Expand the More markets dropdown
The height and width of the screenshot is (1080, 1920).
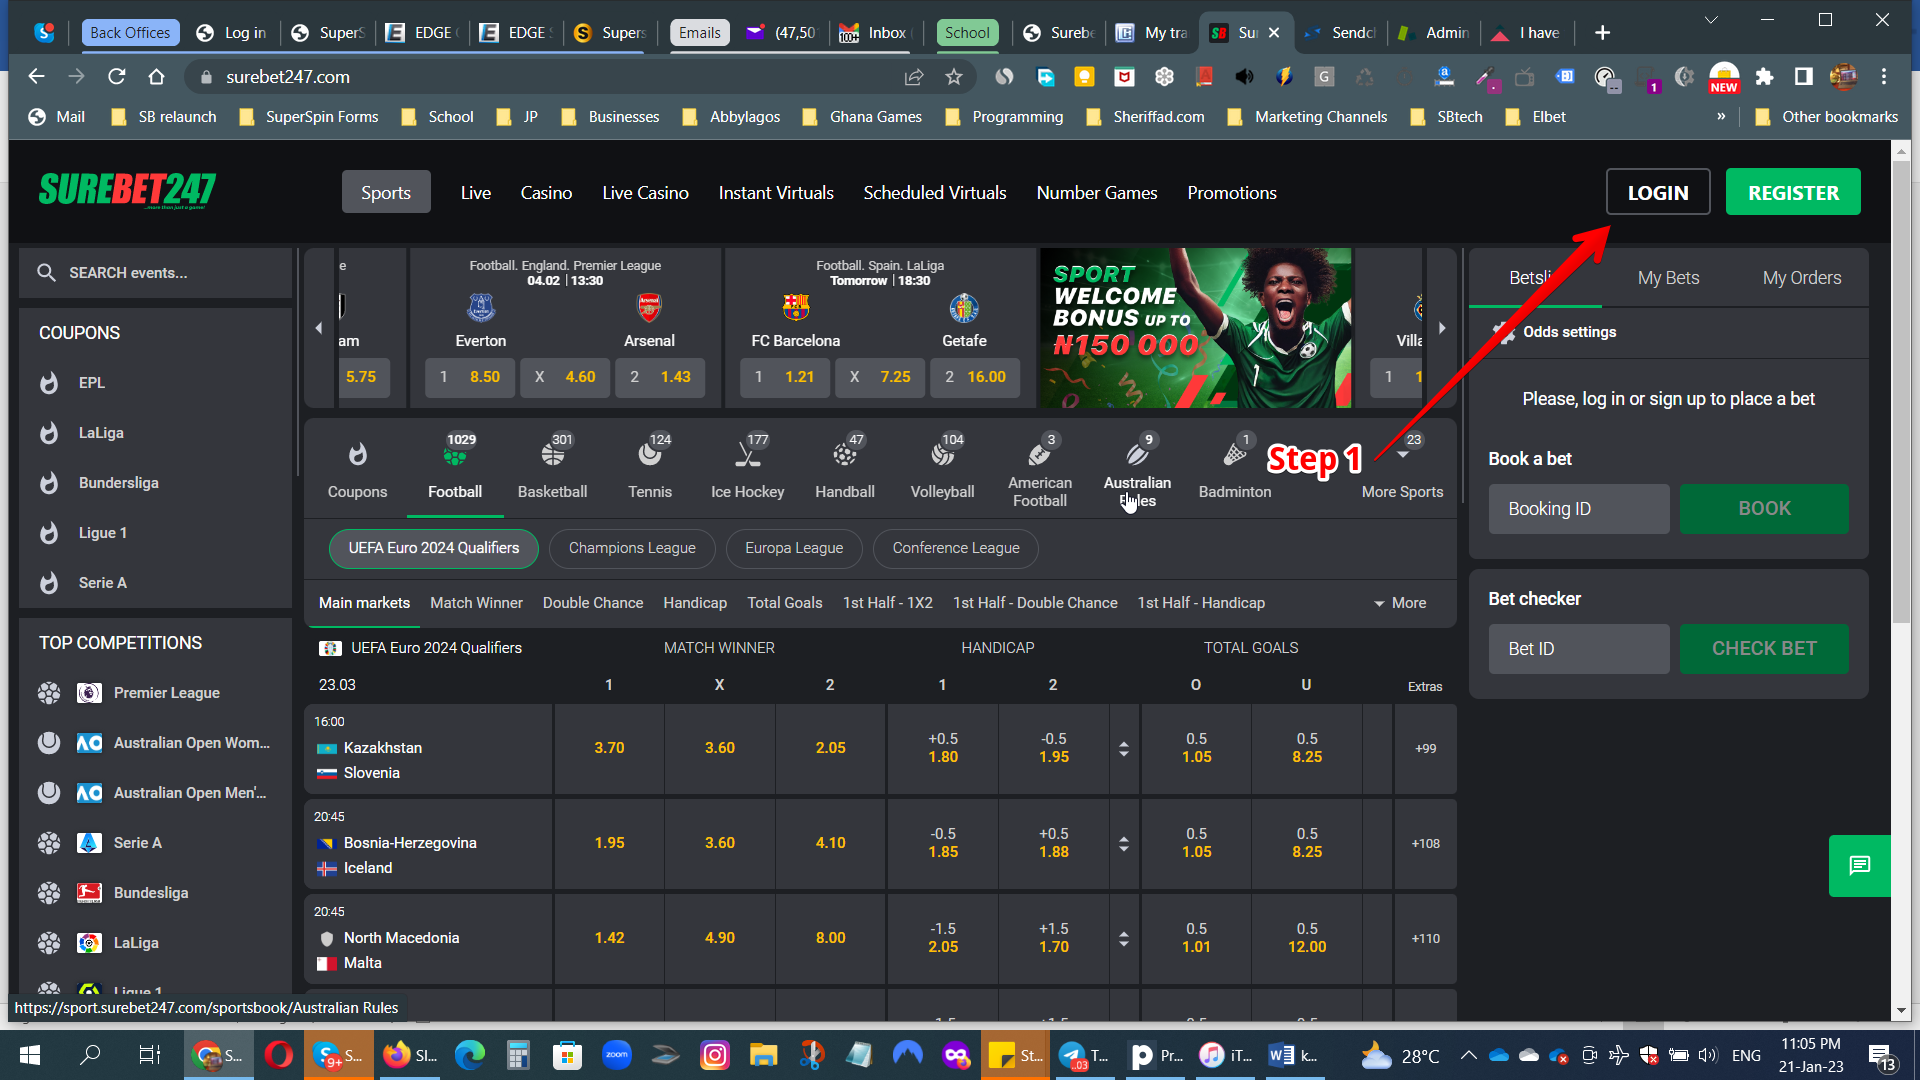pos(1400,603)
